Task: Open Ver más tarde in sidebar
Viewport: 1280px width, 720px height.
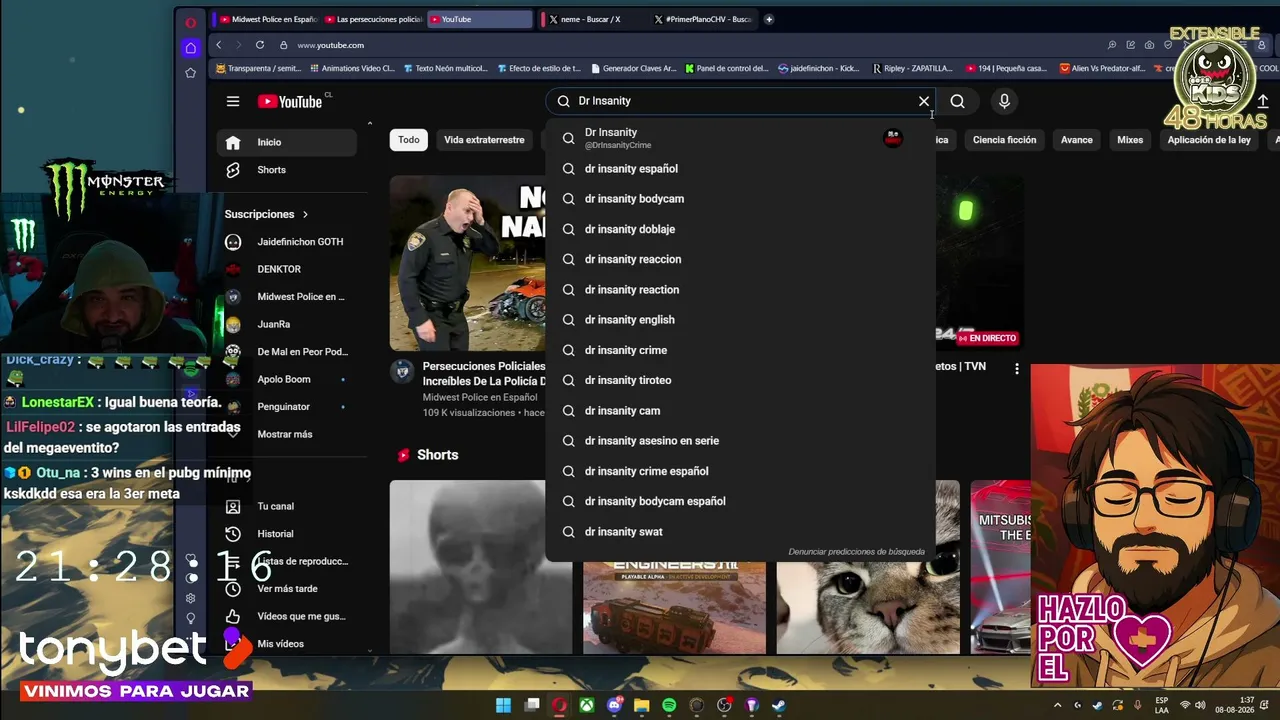Action: click(287, 589)
